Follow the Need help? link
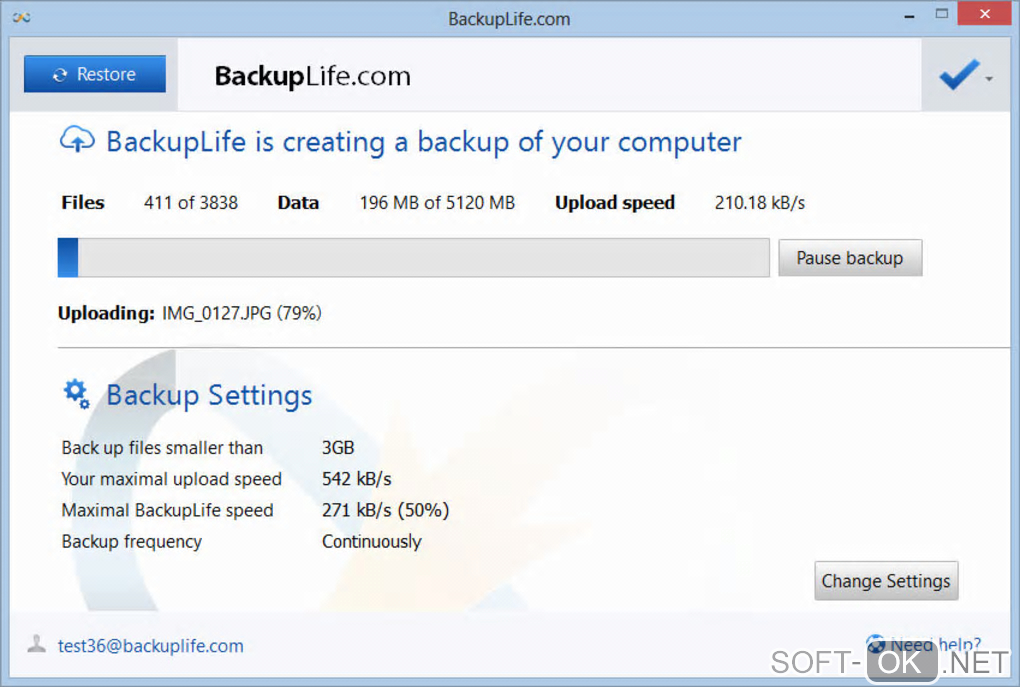The height and width of the screenshot is (687, 1020). [936, 644]
